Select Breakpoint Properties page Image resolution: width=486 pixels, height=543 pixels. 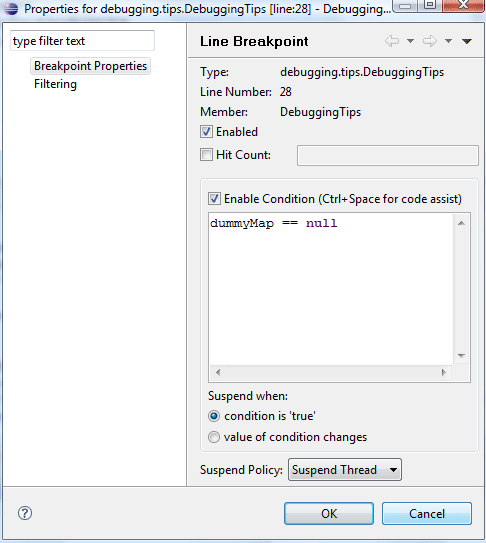(x=90, y=66)
